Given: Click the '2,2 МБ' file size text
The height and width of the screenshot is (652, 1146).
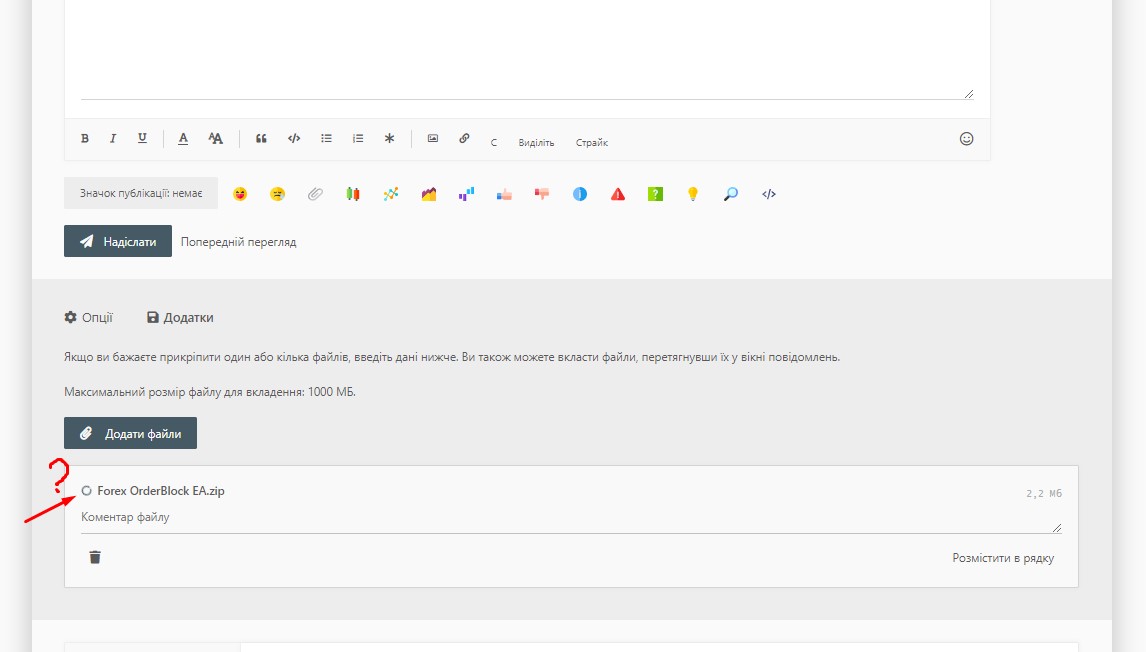Looking at the screenshot, I should [x=1044, y=493].
